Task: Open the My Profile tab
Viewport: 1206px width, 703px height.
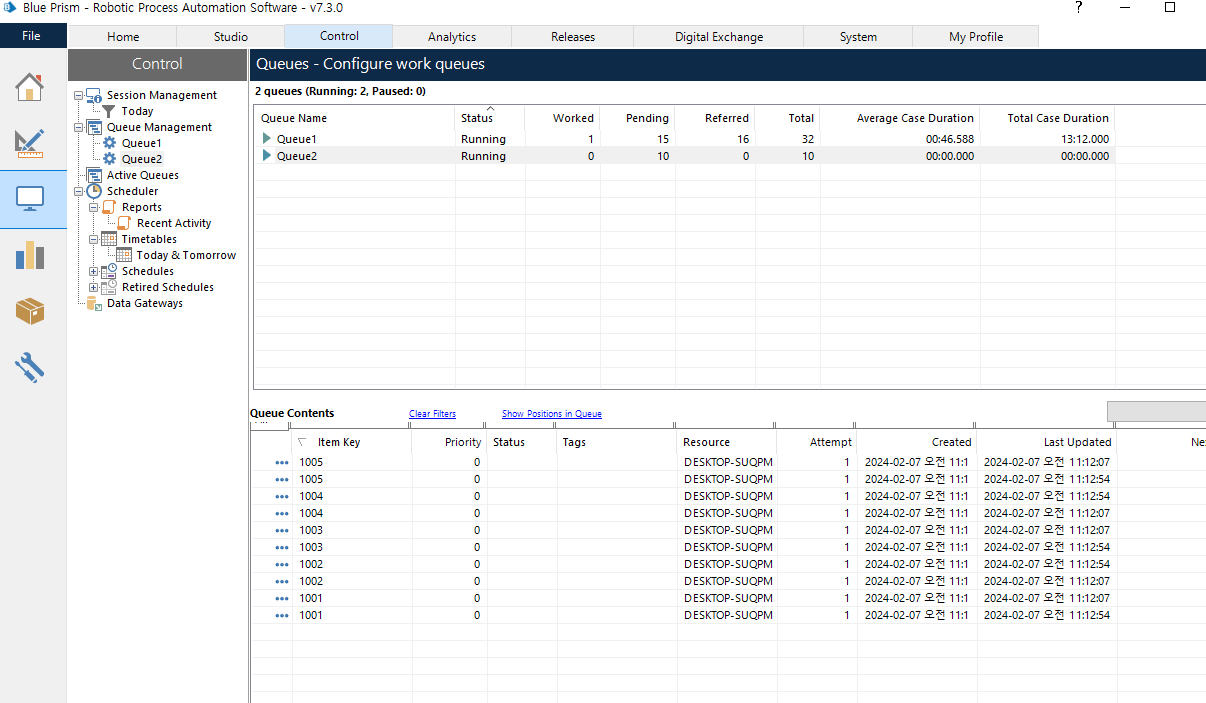Action: pyautogui.click(x=976, y=37)
